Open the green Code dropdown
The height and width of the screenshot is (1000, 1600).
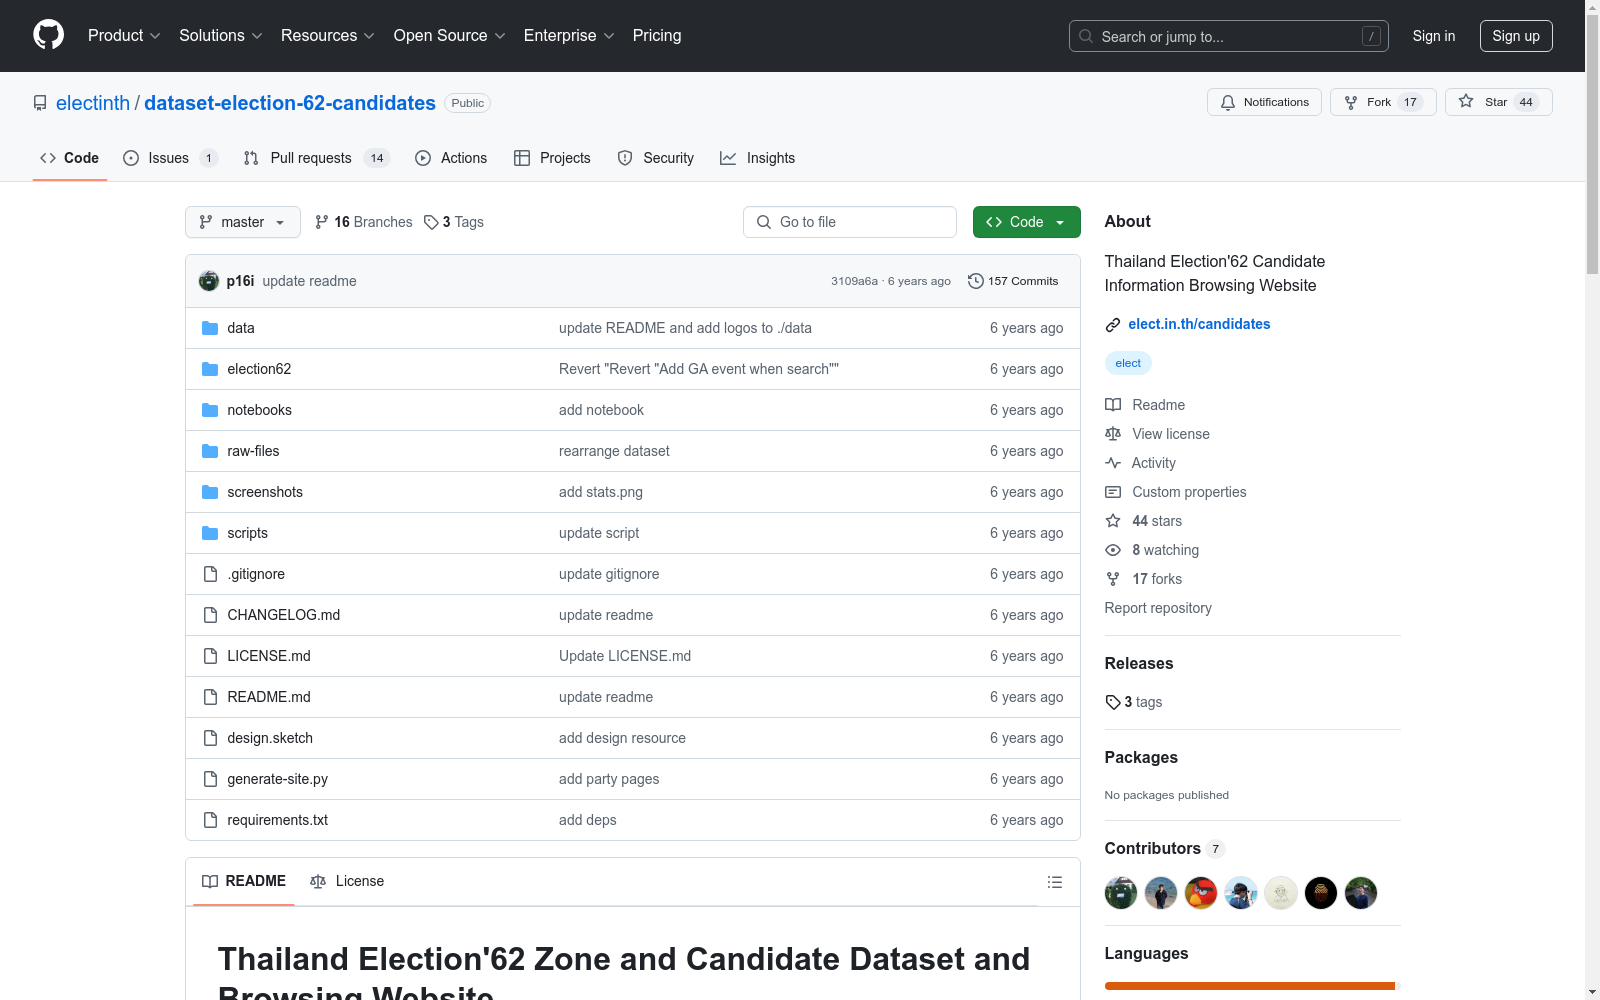click(x=1026, y=222)
